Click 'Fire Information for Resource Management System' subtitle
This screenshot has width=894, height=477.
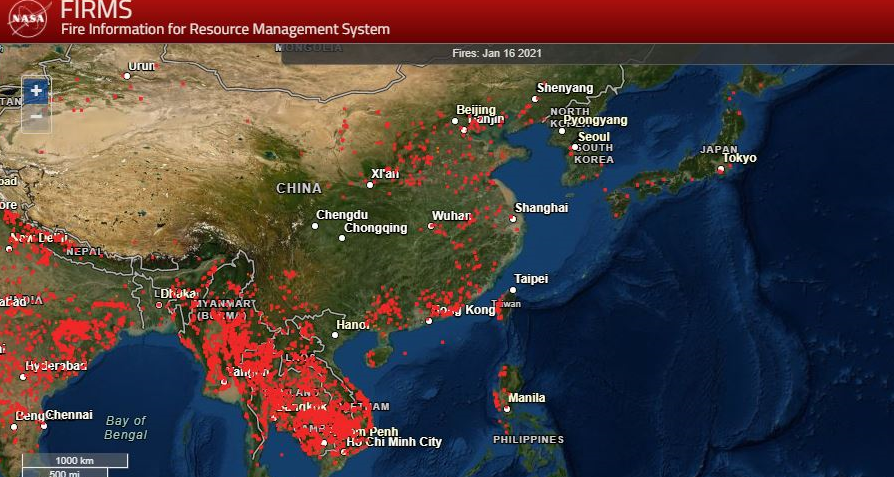(x=226, y=29)
